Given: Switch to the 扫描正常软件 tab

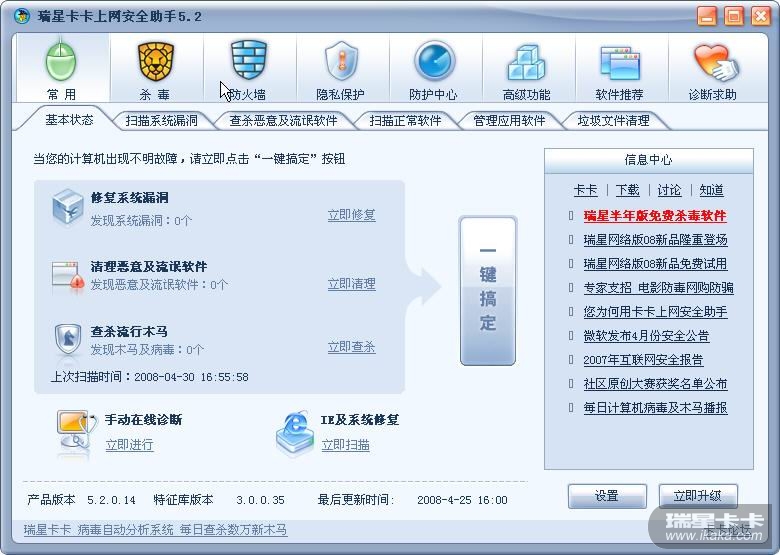Looking at the screenshot, I should (x=405, y=120).
